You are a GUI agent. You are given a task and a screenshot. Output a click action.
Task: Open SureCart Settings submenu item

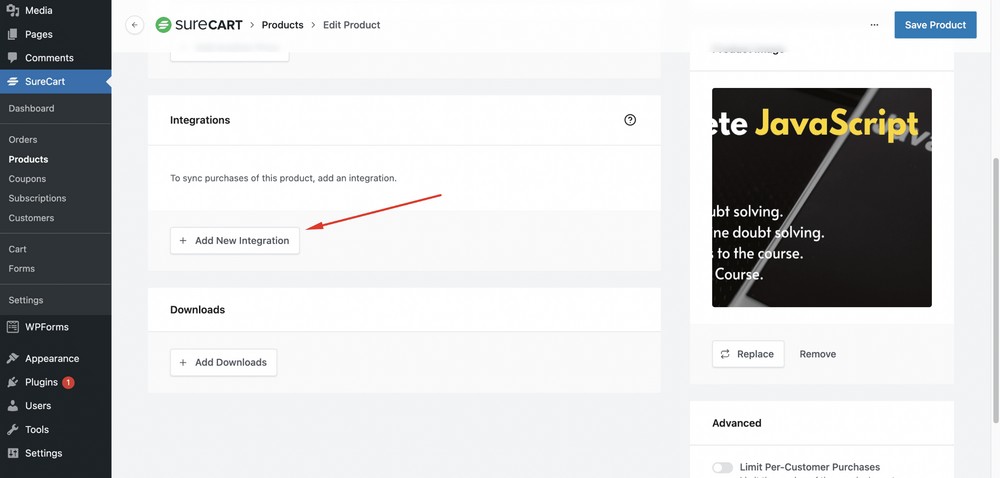pyautogui.click(x=26, y=300)
